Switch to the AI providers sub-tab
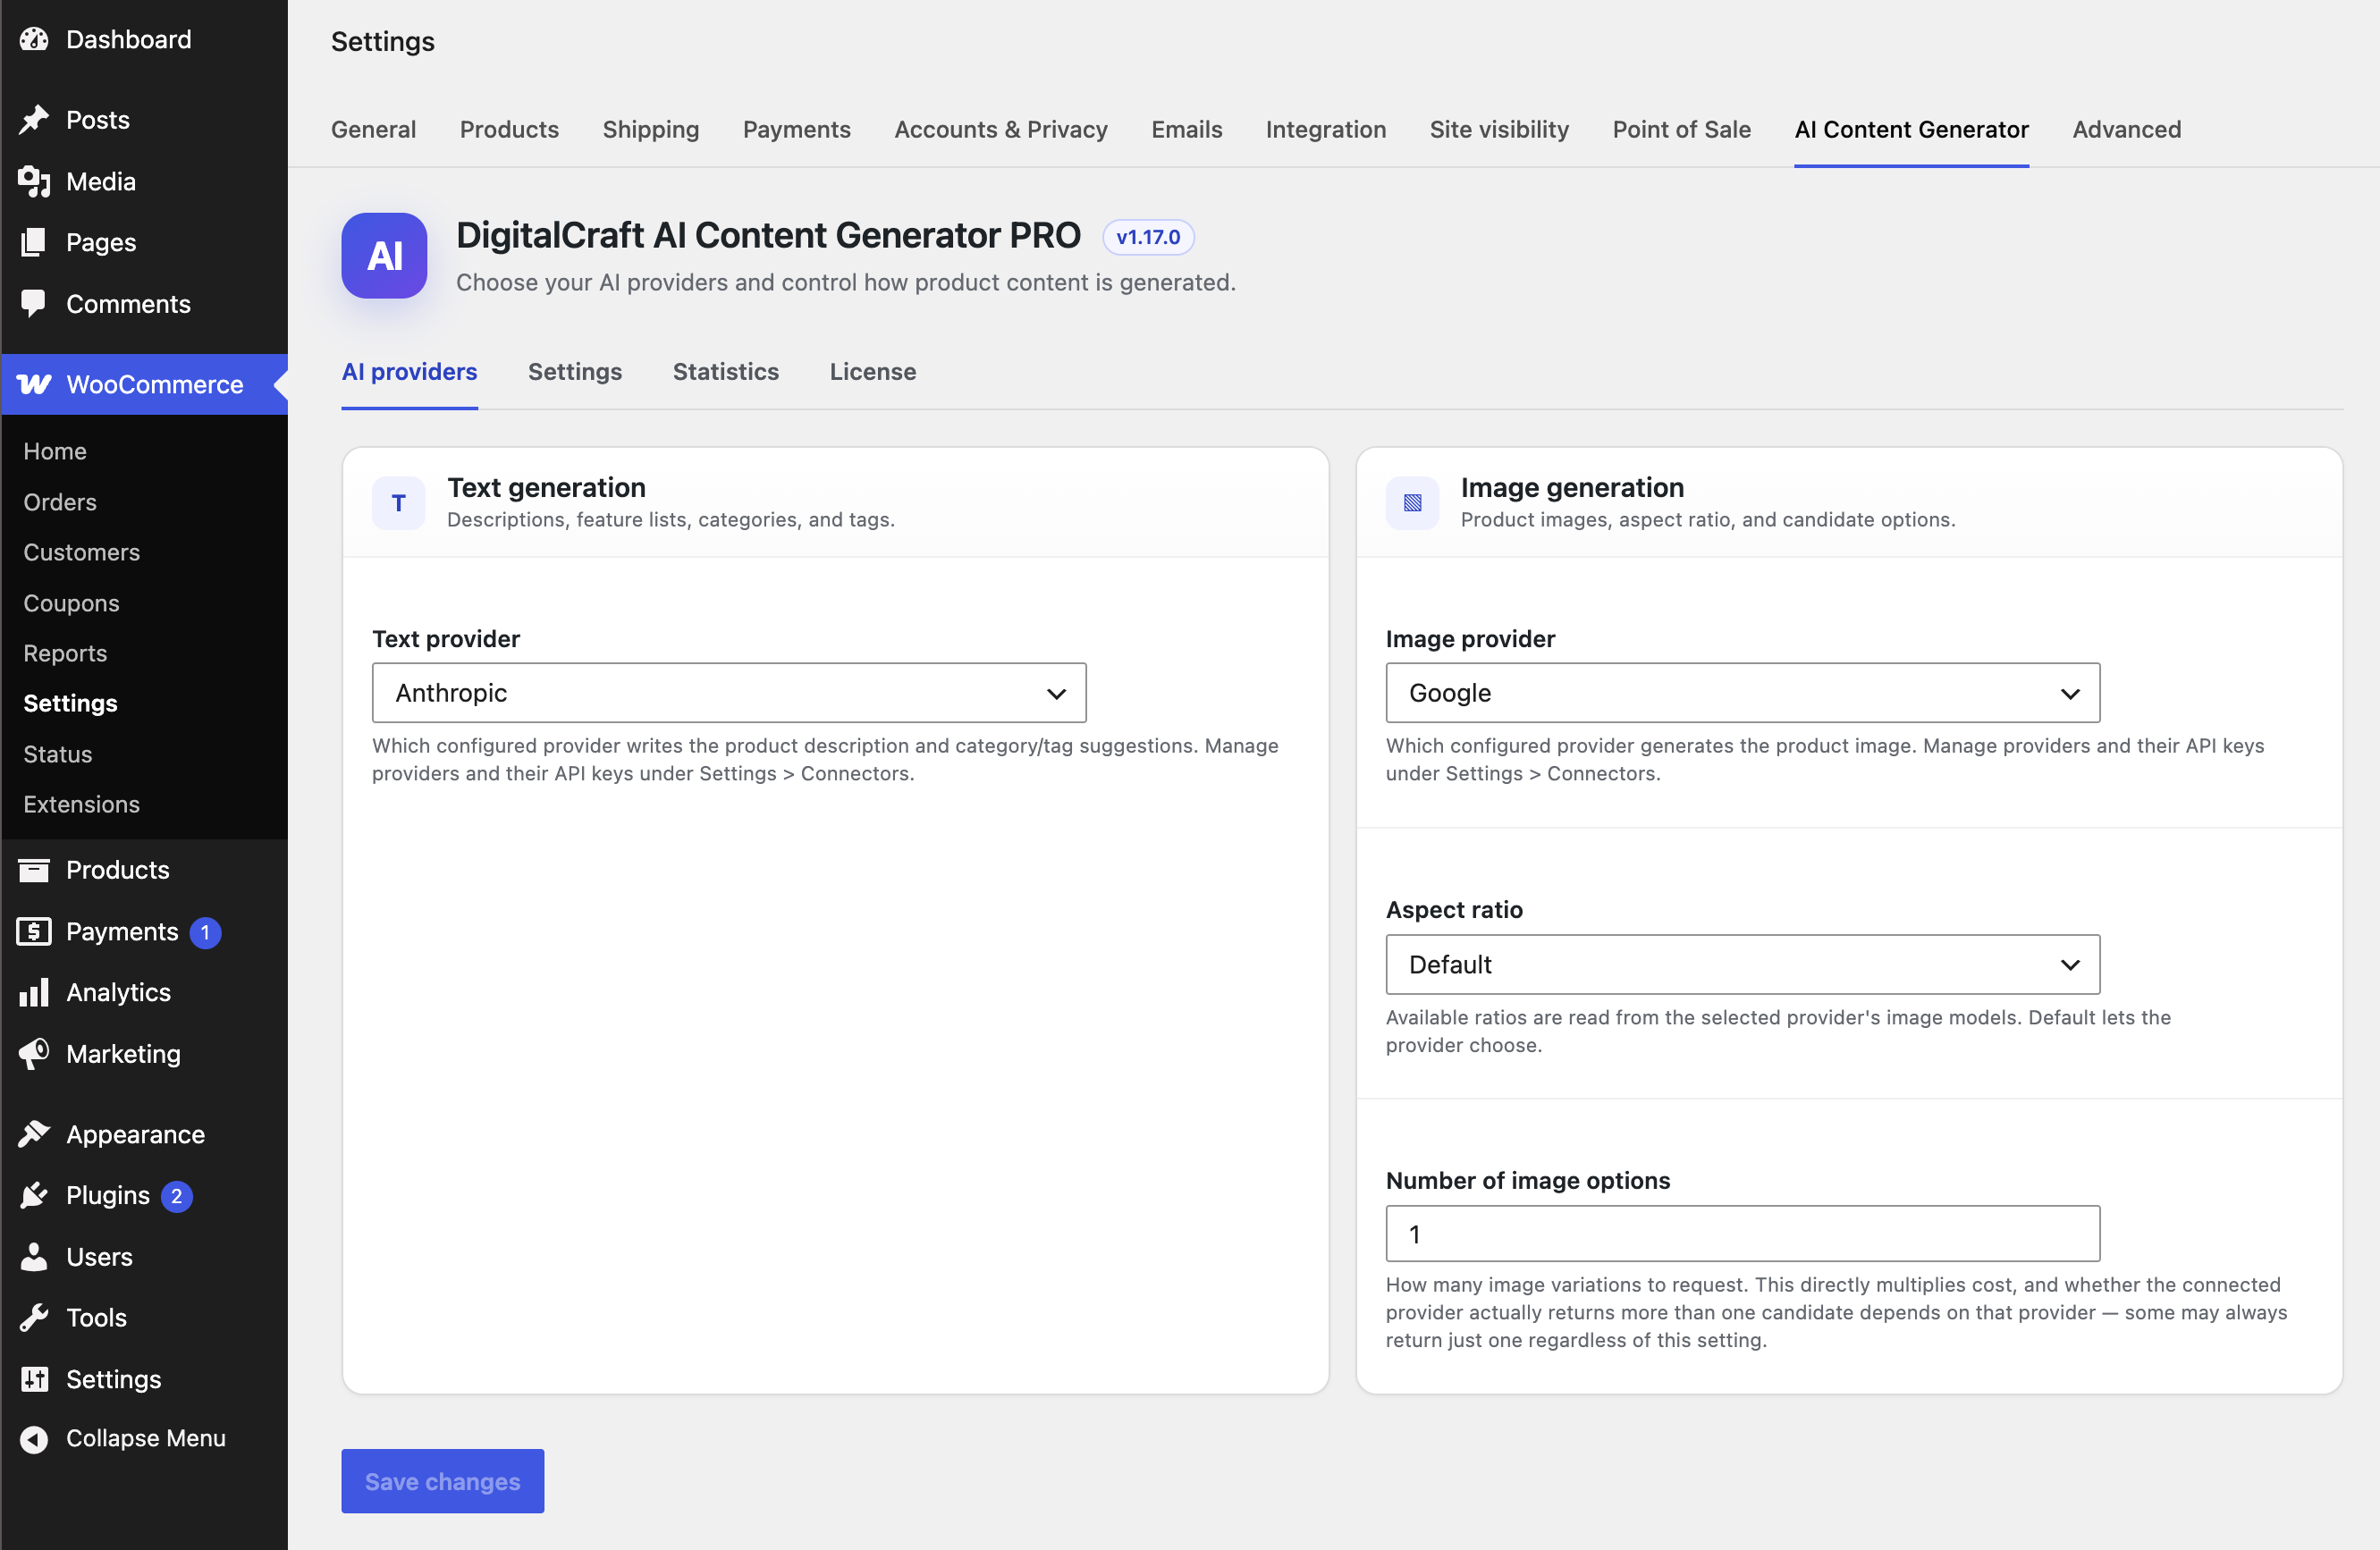Screen dimensions: 2380x1550 click(x=410, y=372)
